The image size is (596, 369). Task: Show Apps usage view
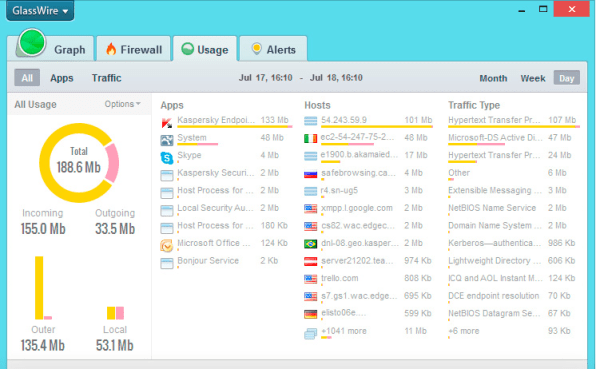[62, 78]
